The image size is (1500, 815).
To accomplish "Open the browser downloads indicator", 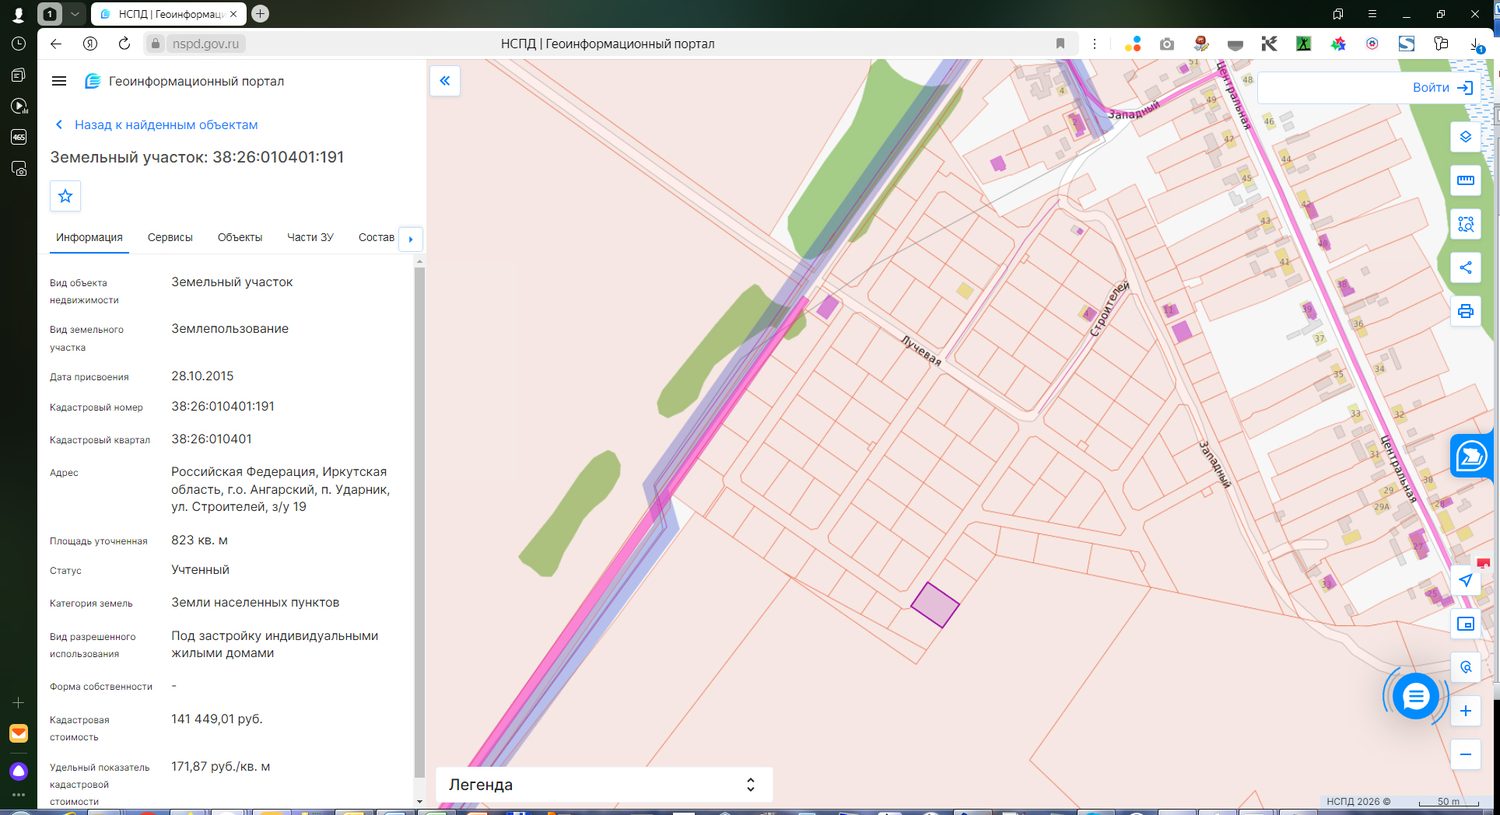I will point(1477,44).
